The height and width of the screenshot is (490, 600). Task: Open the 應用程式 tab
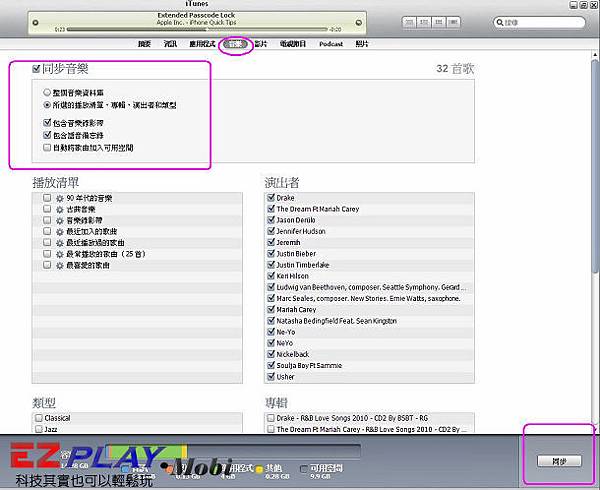(x=202, y=44)
